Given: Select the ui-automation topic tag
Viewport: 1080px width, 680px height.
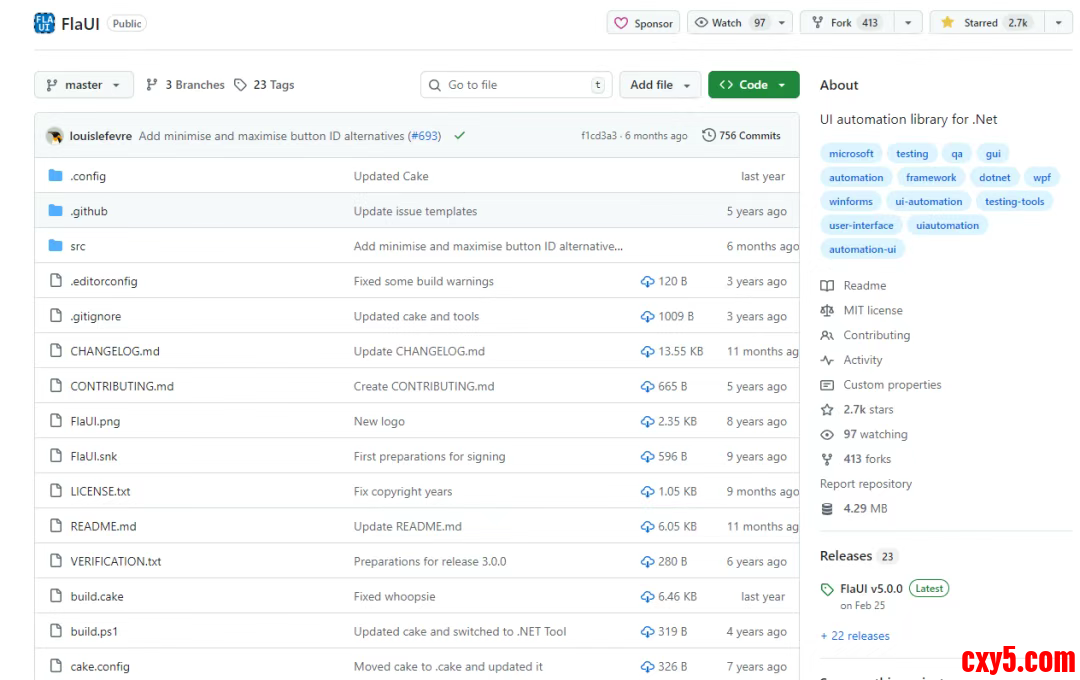Looking at the screenshot, I should click(x=928, y=202).
